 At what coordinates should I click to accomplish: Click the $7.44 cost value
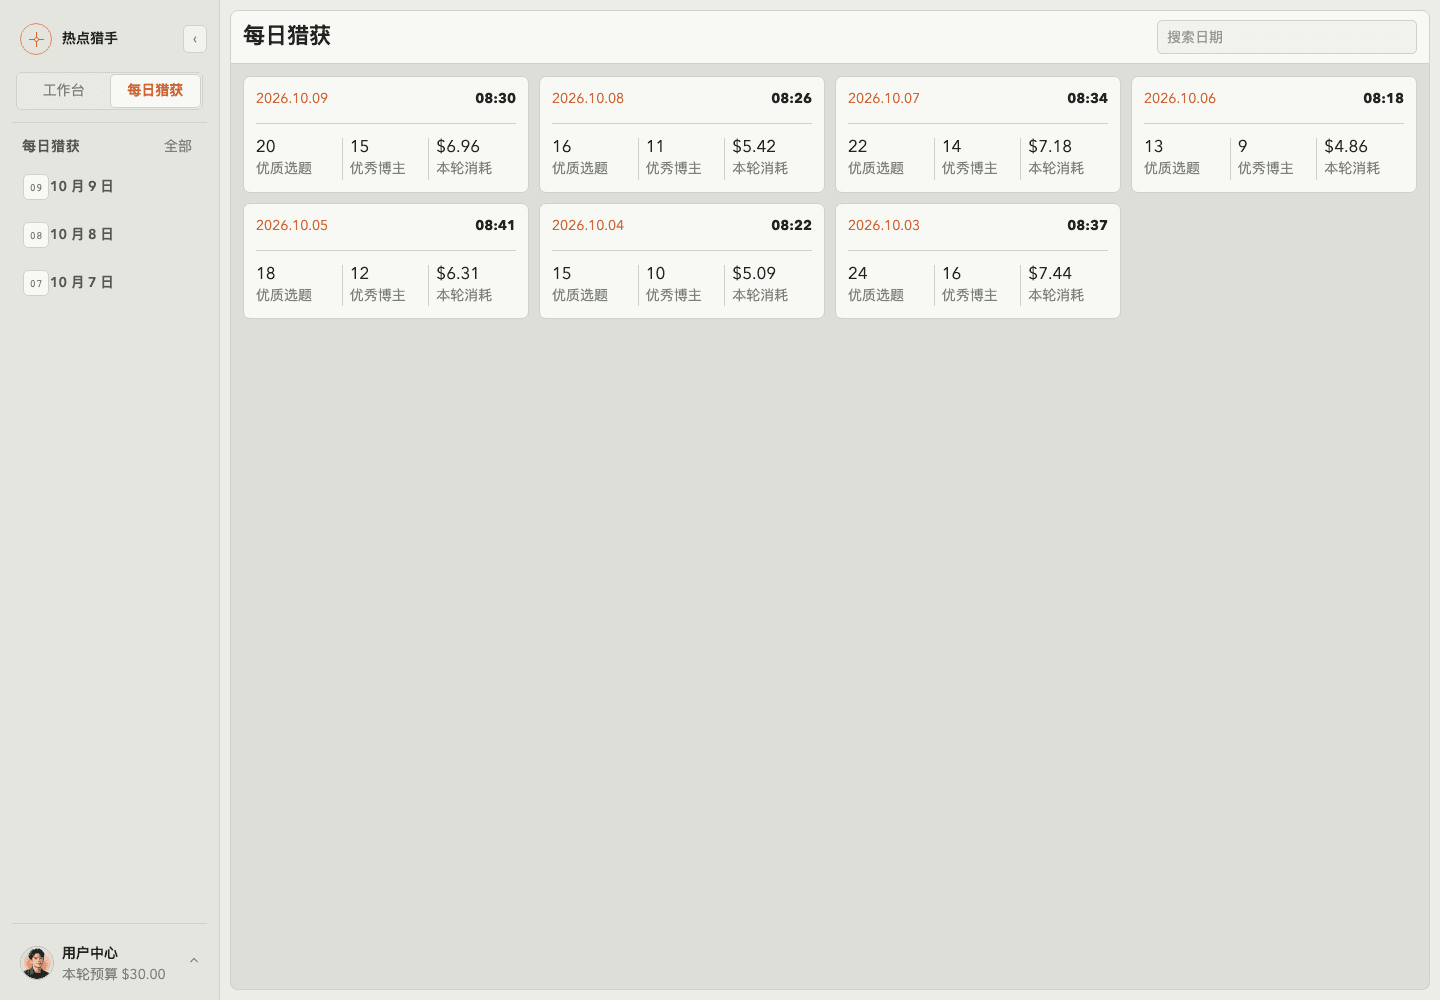1050,273
